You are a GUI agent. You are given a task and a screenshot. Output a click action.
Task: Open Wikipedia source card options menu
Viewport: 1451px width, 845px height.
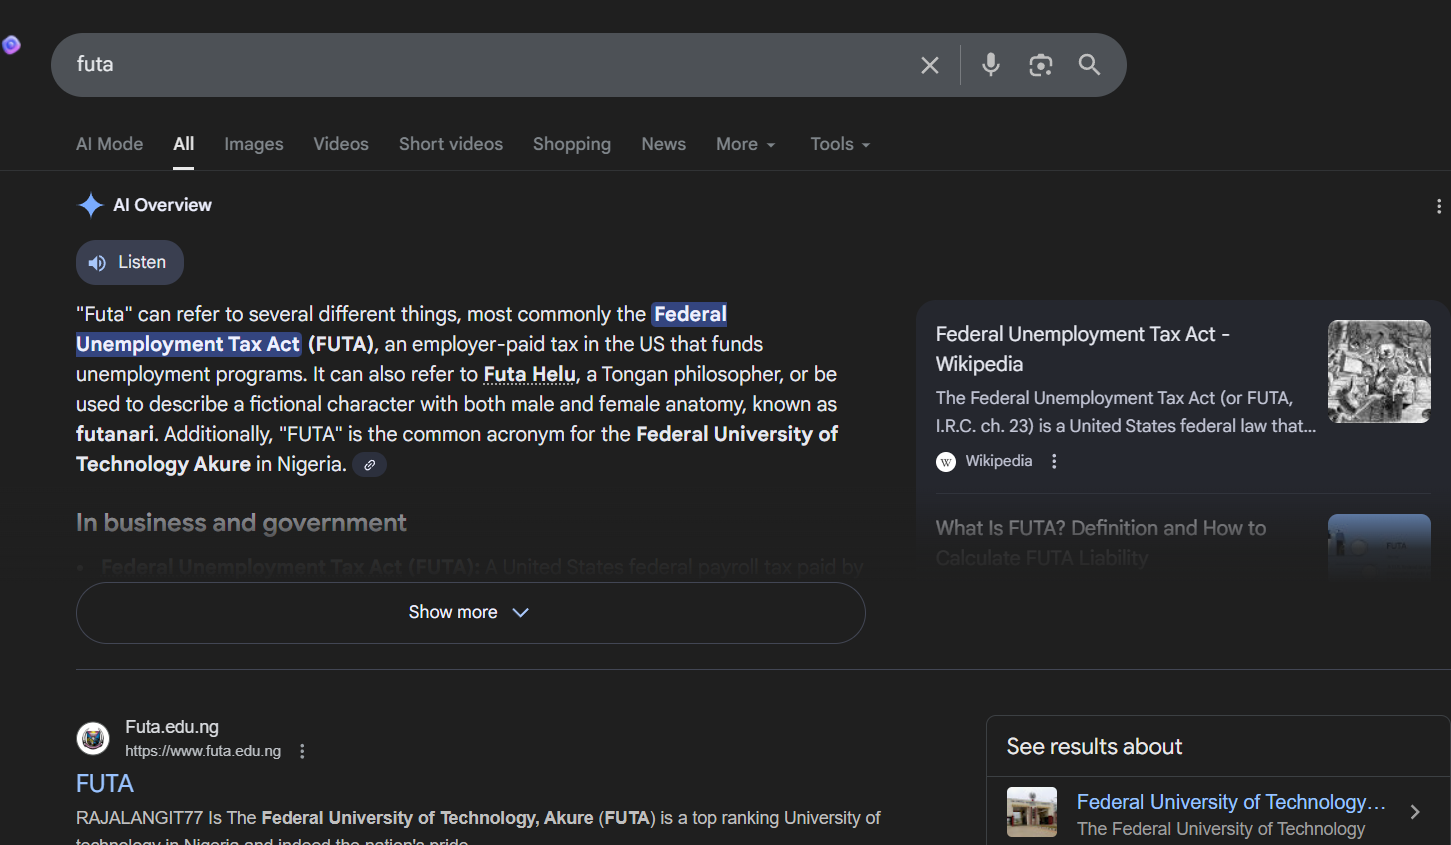point(1054,461)
